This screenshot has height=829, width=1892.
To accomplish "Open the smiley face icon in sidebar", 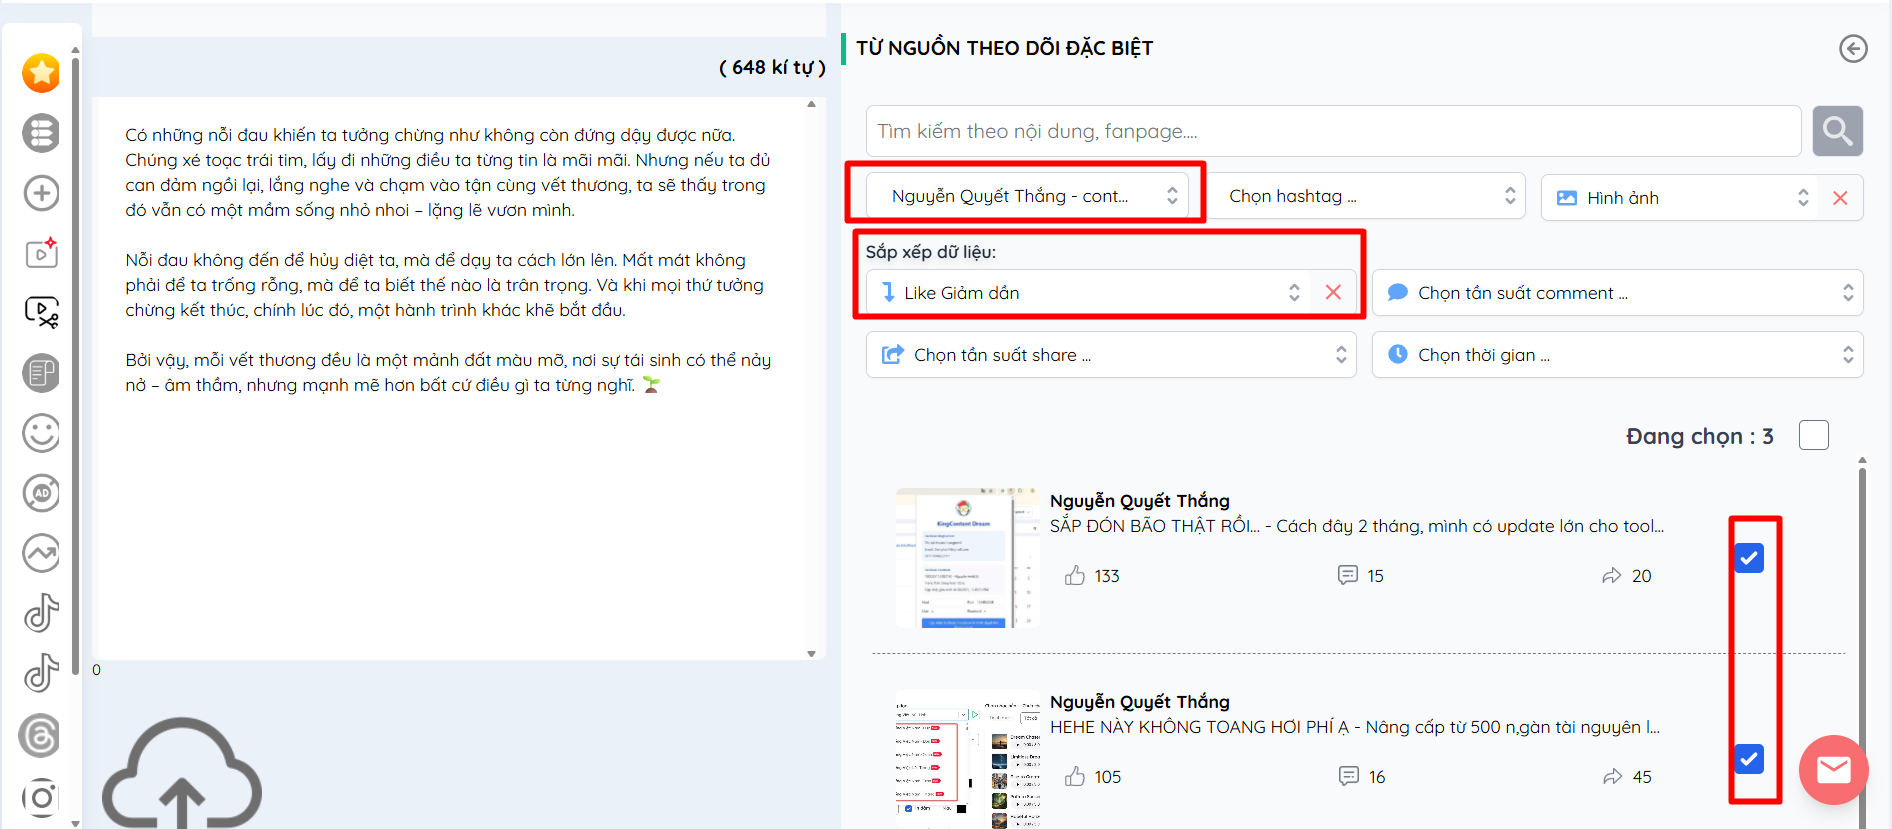I will click(x=41, y=433).
